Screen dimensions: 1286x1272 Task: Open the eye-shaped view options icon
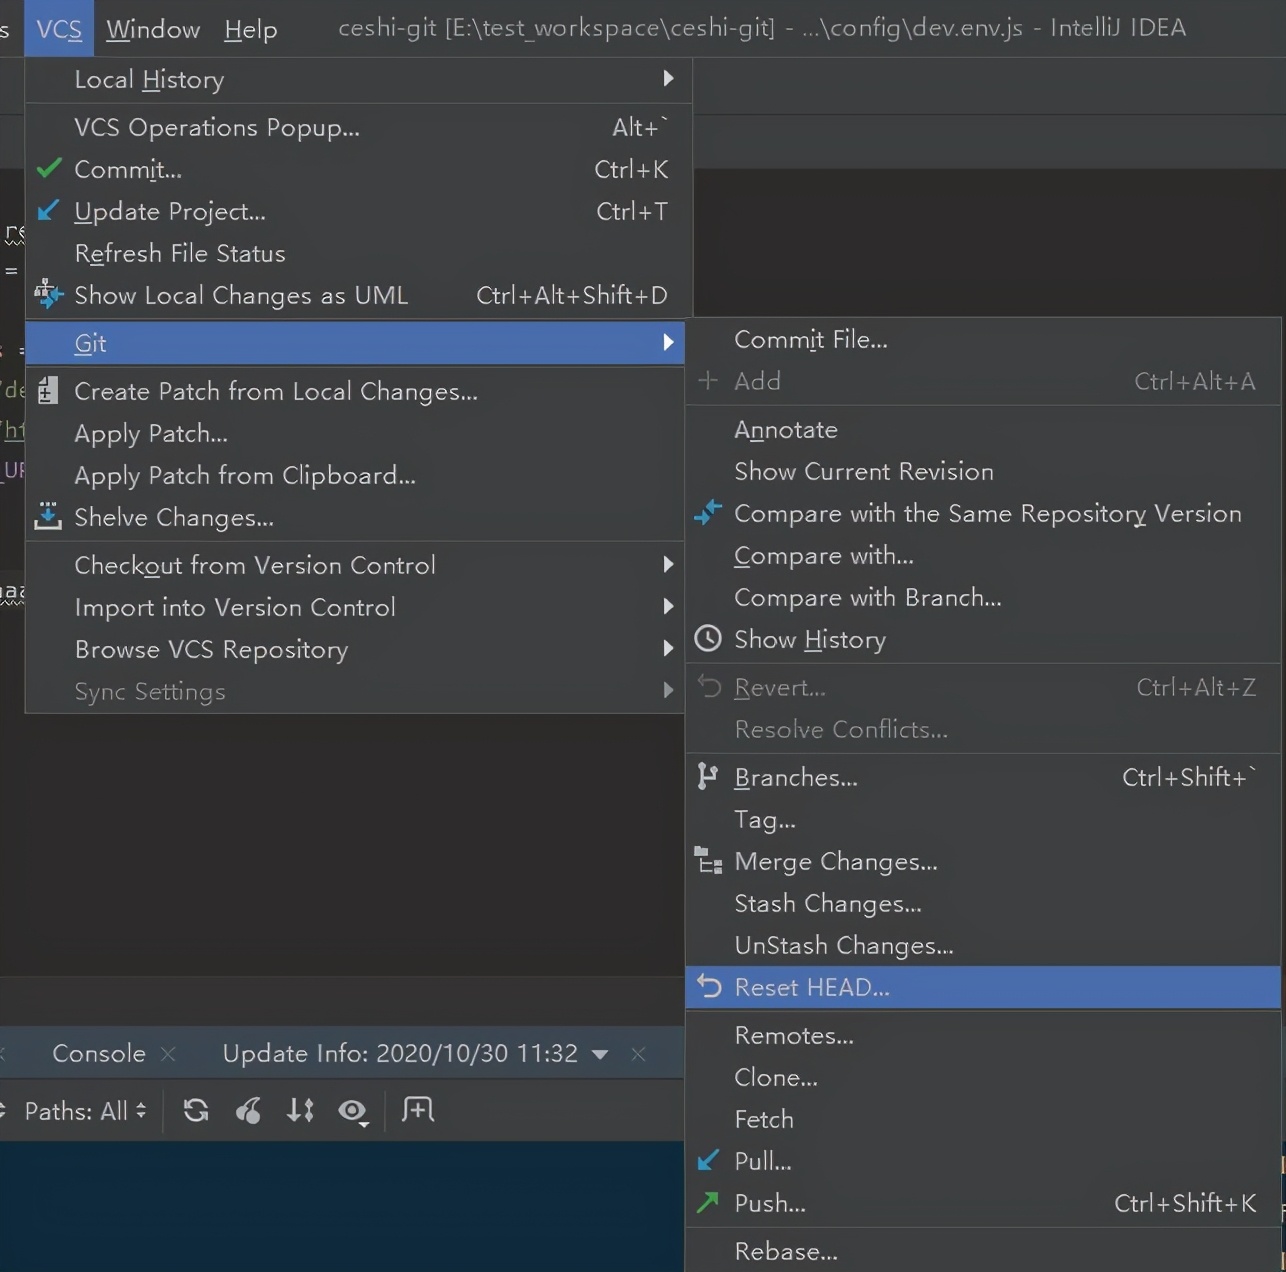tap(353, 1111)
